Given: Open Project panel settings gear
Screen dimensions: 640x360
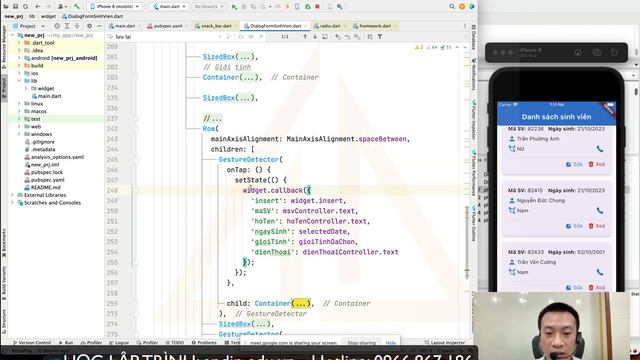Looking at the screenshot, I should pyautogui.click(x=89, y=26).
